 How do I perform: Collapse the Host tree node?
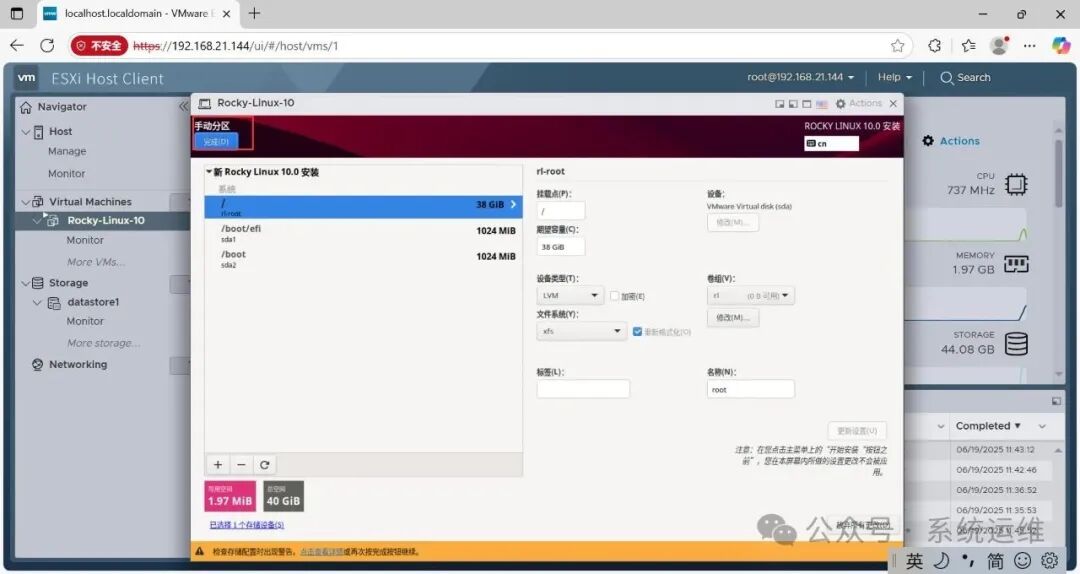tap(26, 132)
